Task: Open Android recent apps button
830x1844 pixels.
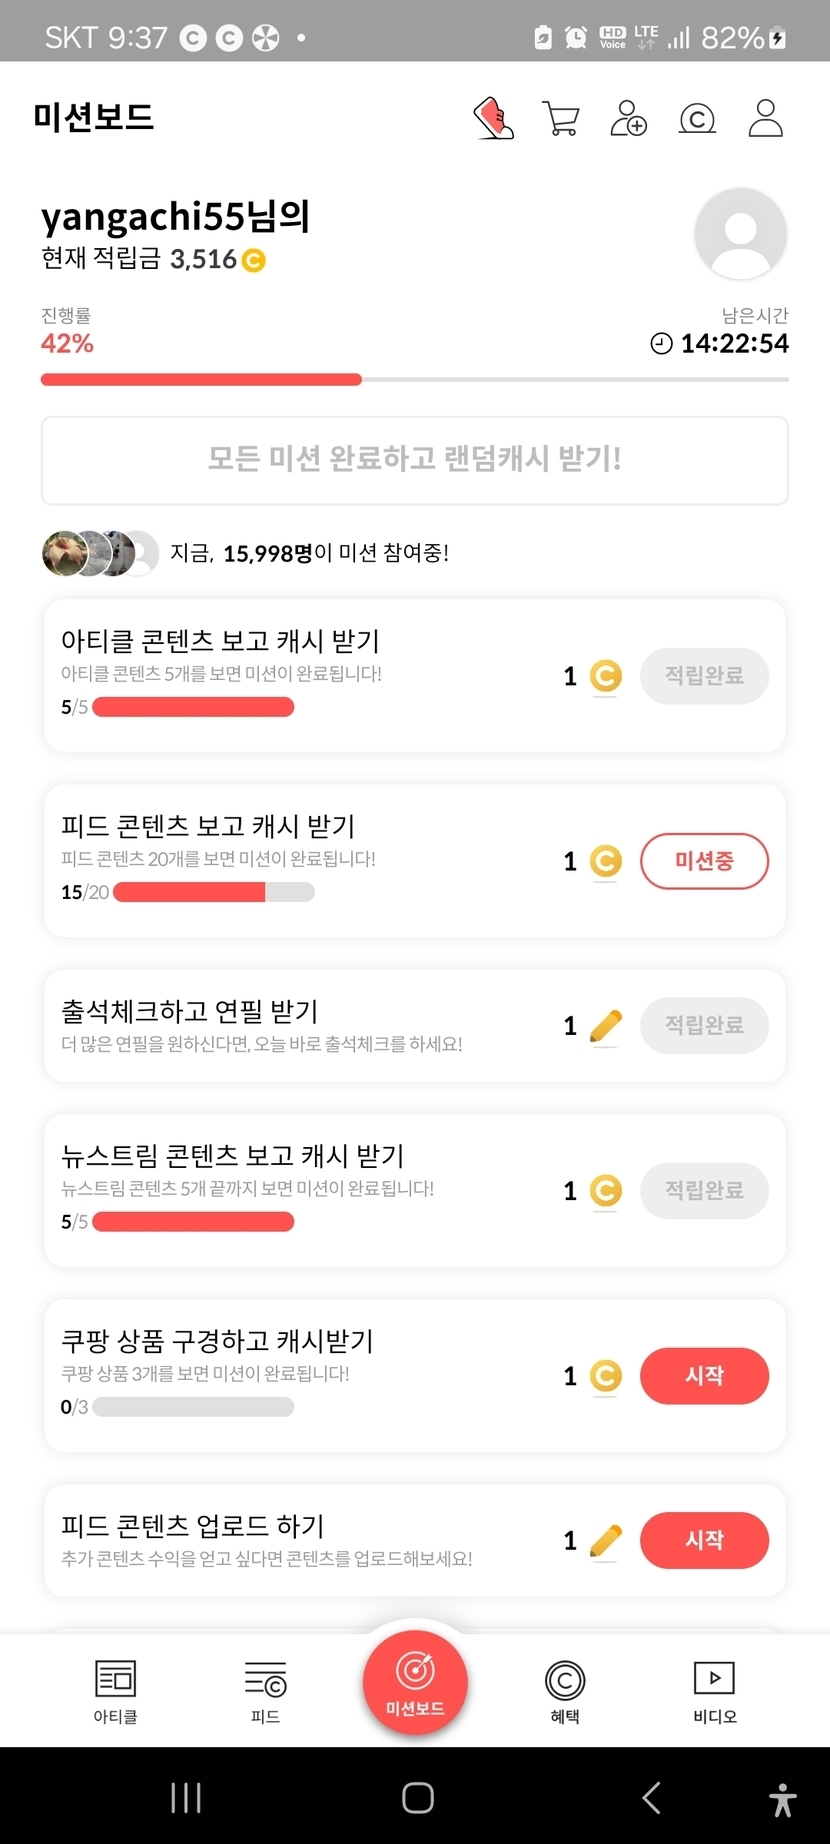Action: (186, 1797)
